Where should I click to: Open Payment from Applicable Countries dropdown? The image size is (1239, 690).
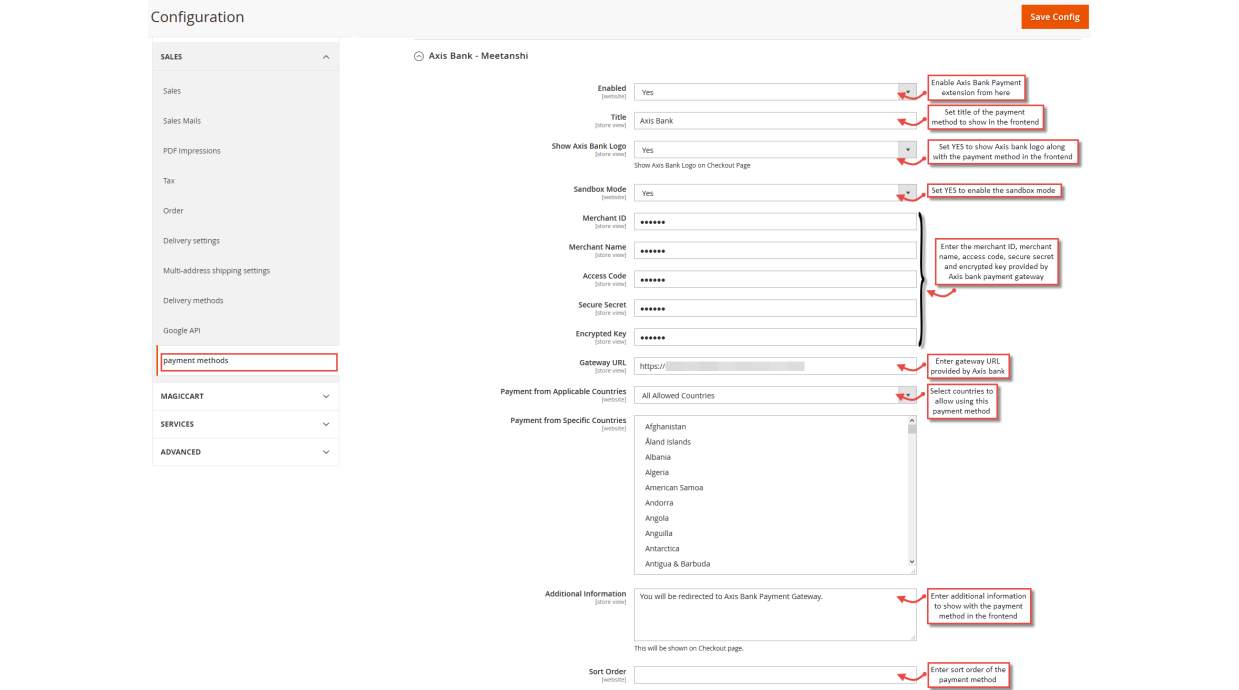click(x=775, y=395)
